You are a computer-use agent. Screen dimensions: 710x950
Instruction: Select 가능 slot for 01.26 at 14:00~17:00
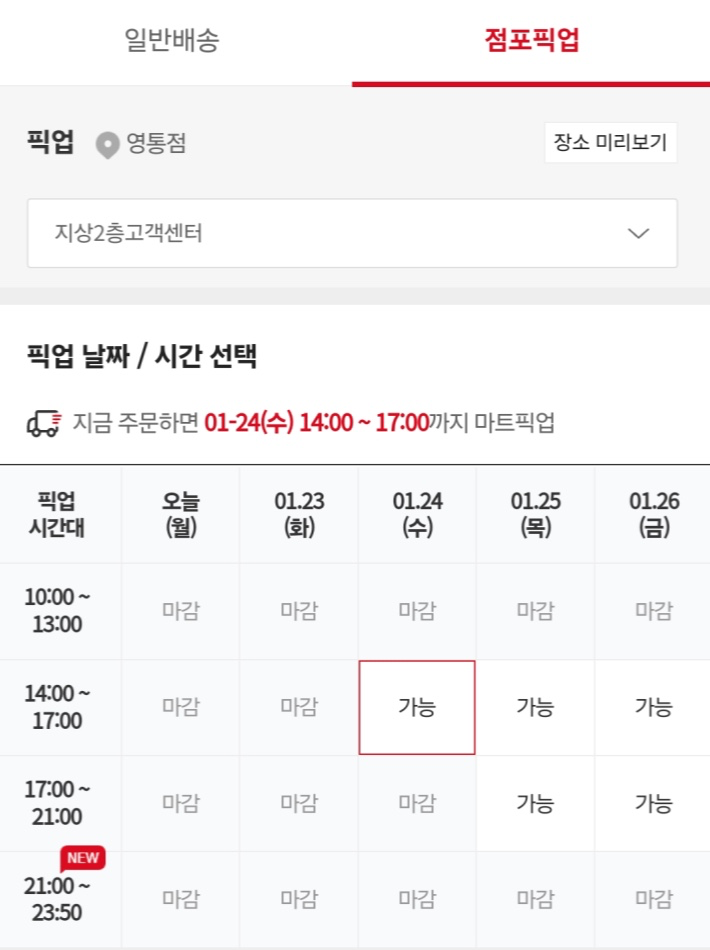tap(652, 707)
